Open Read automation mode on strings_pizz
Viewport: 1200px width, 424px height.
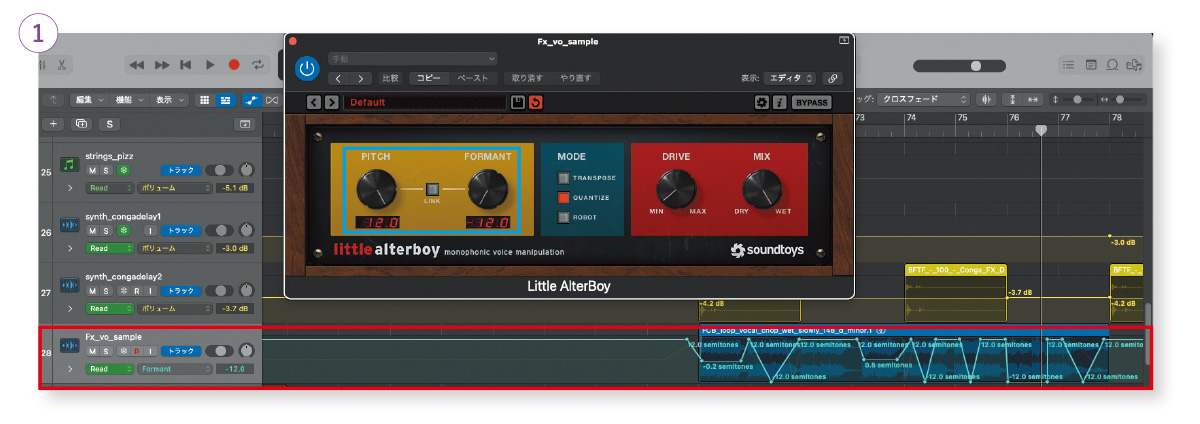pyautogui.click(x=109, y=188)
